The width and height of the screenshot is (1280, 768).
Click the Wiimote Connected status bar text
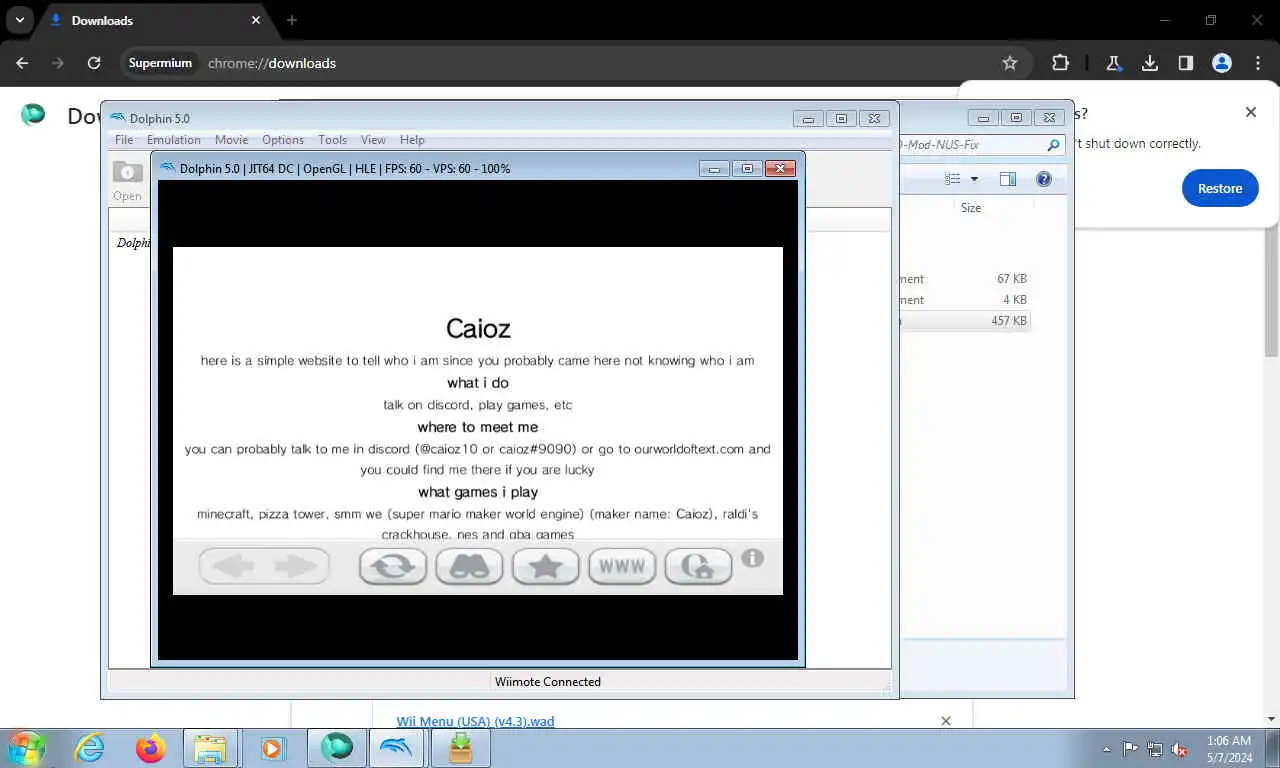[548, 682]
